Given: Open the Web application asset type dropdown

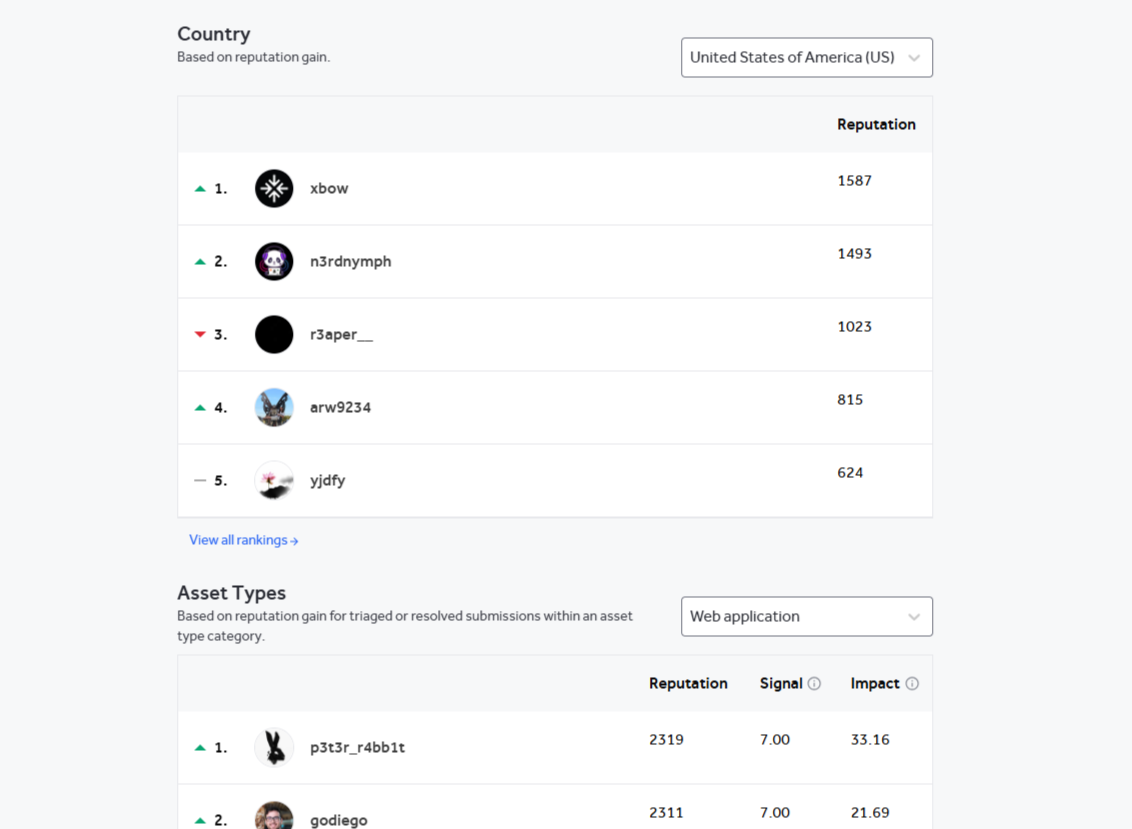Looking at the screenshot, I should [x=806, y=616].
